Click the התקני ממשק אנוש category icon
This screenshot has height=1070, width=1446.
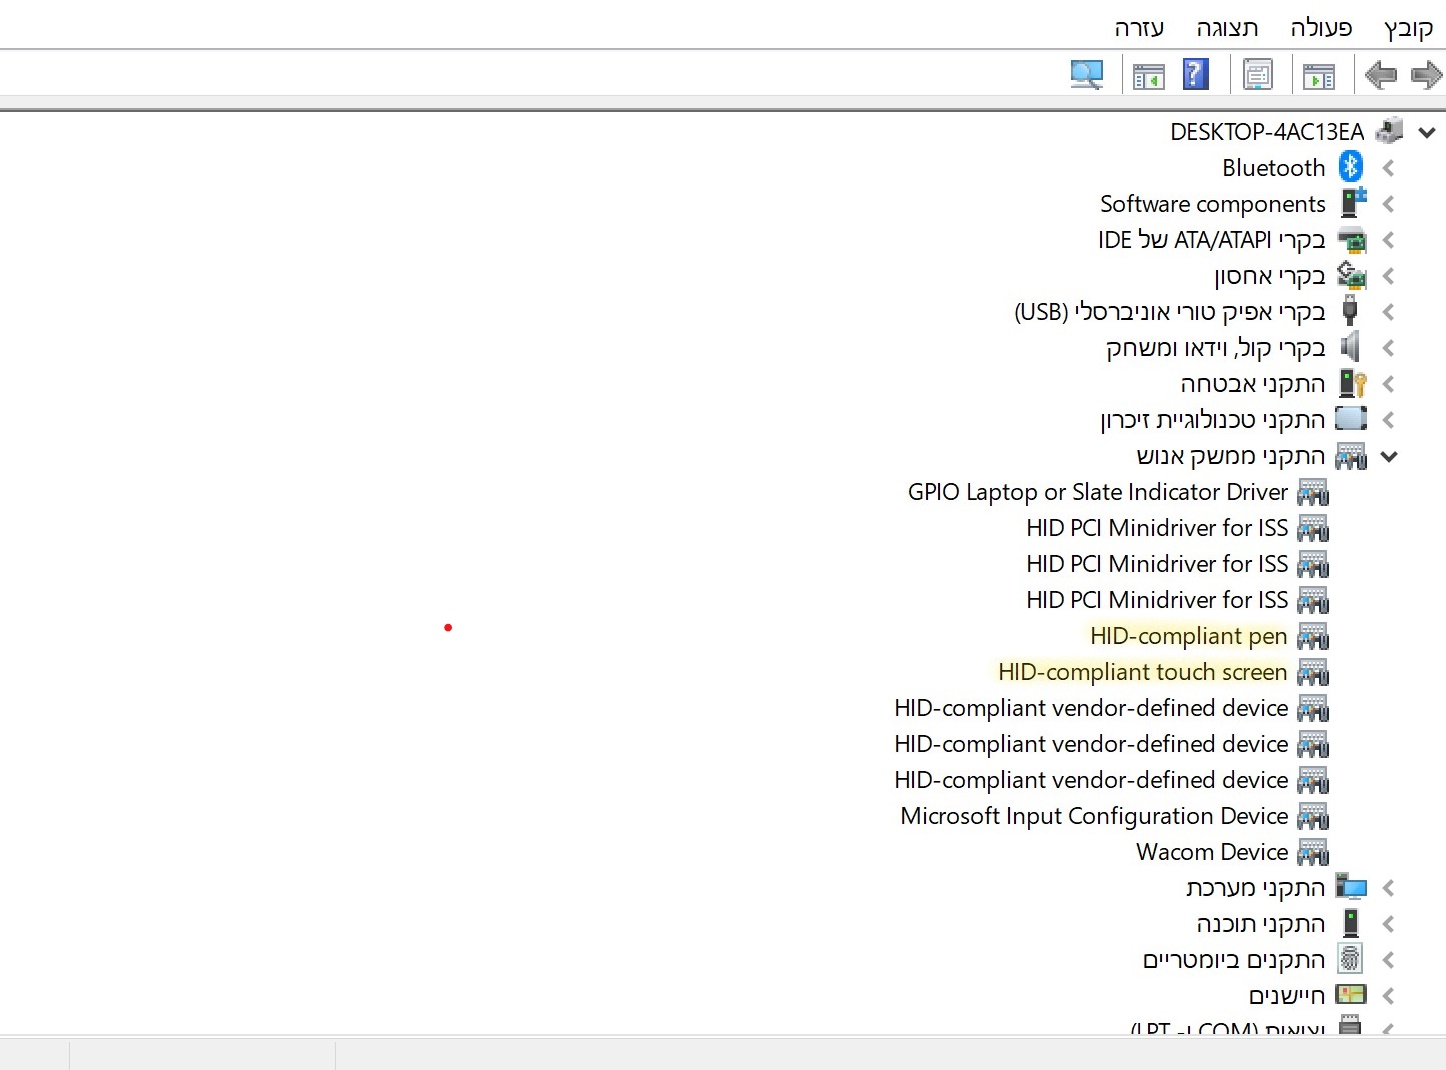[1351, 456]
